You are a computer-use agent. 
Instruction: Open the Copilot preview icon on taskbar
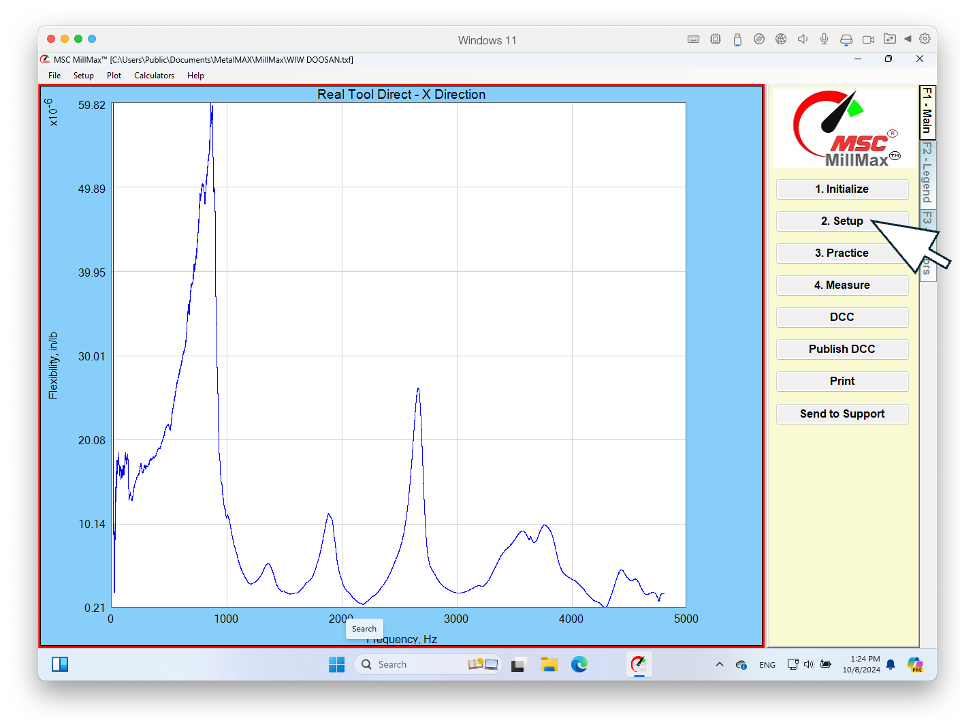(x=915, y=664)
